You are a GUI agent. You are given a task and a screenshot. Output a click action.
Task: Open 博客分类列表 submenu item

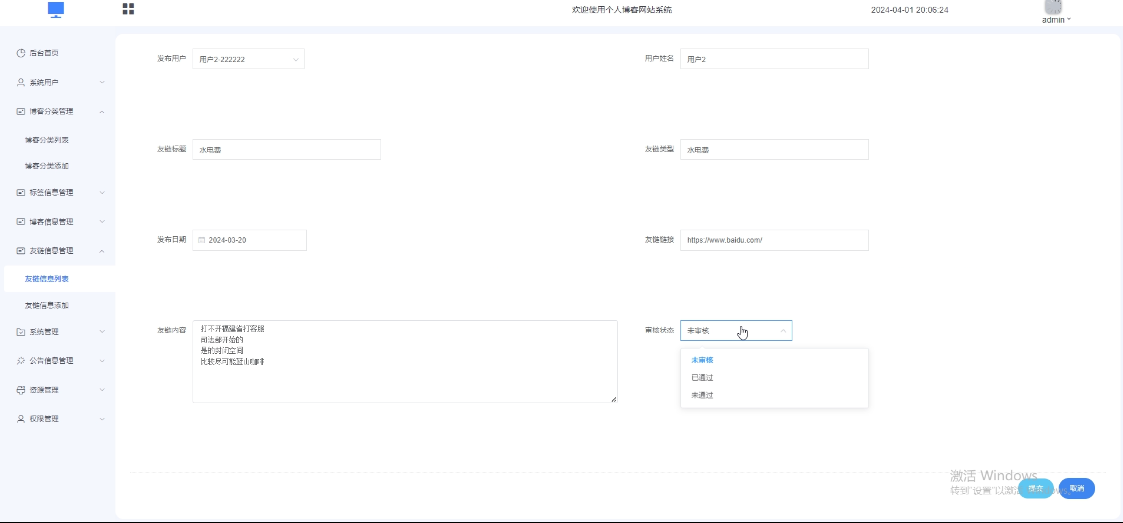pos(47,140)
